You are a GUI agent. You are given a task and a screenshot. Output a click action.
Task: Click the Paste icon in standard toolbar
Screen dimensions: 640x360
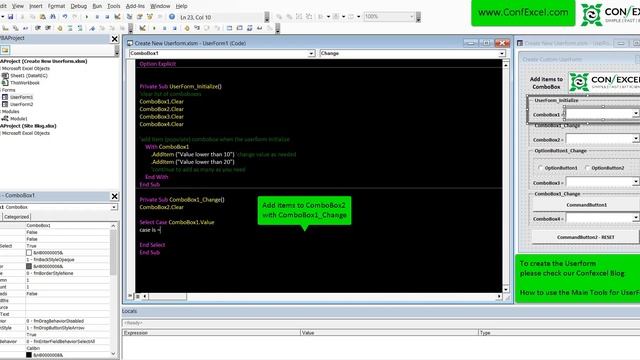[x=42, y=17]
